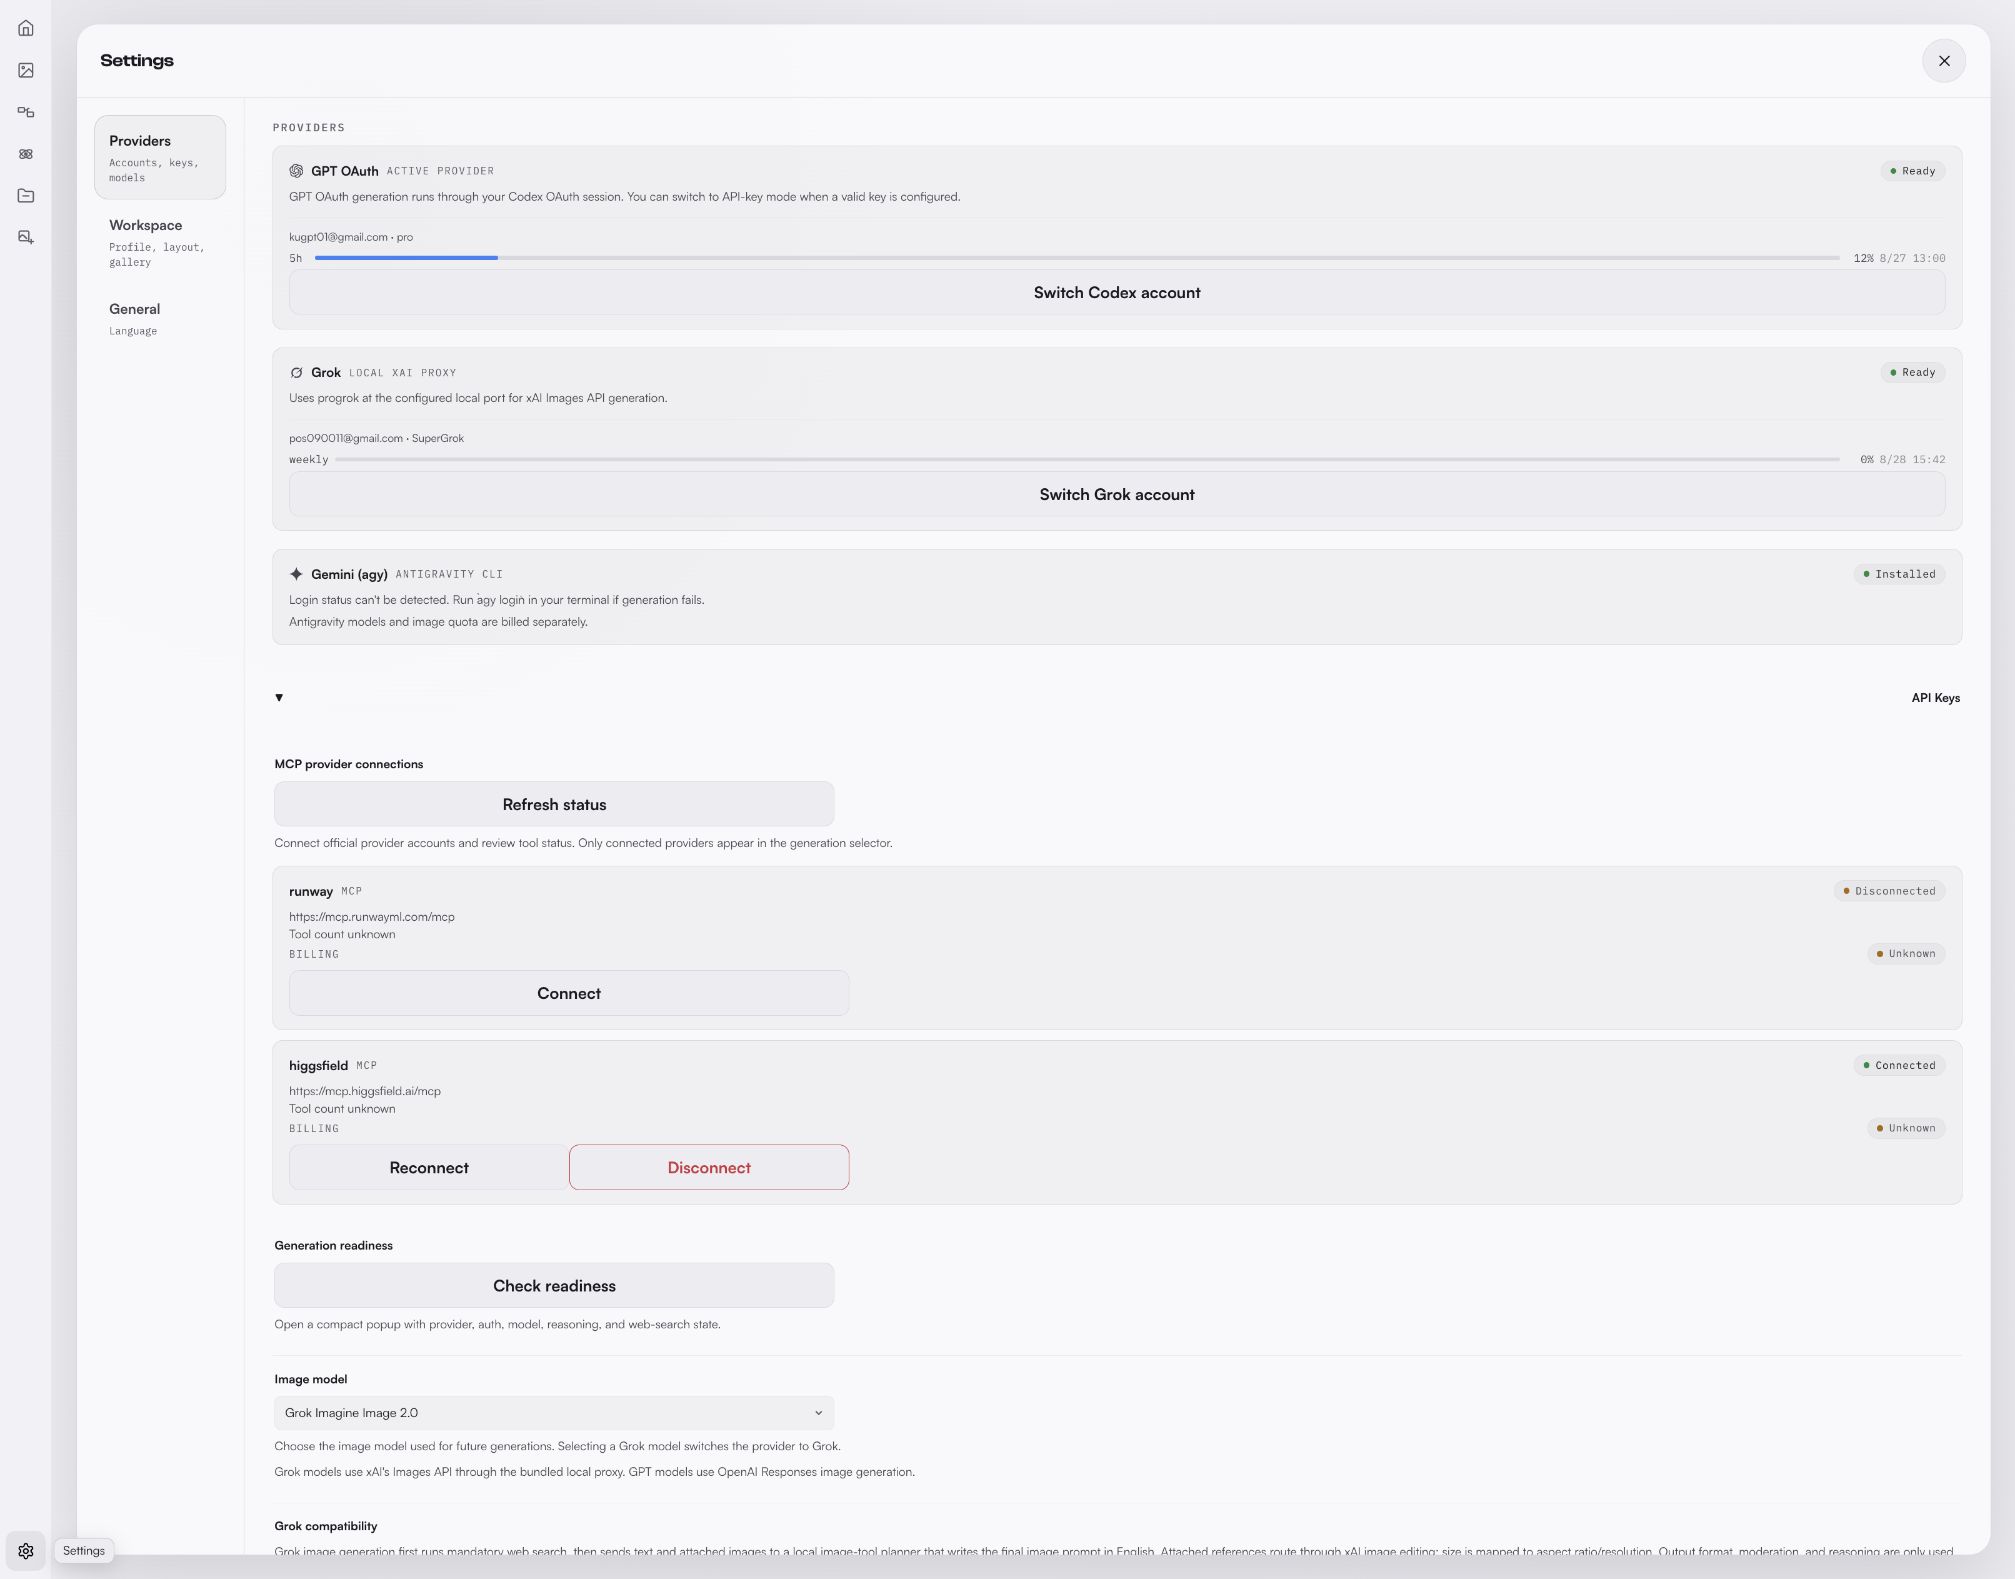Click the GPT OAuth 5h usage bar
2015x1579 pixels.
coord(1077,258)
